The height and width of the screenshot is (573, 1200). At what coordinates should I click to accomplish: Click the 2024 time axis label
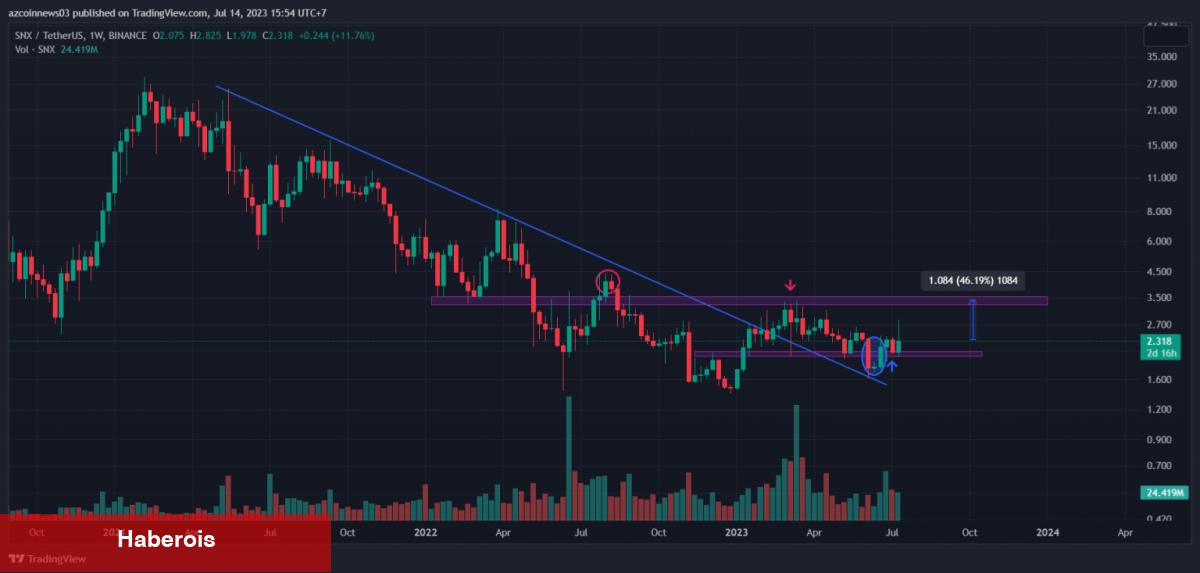click(1048, 533)
